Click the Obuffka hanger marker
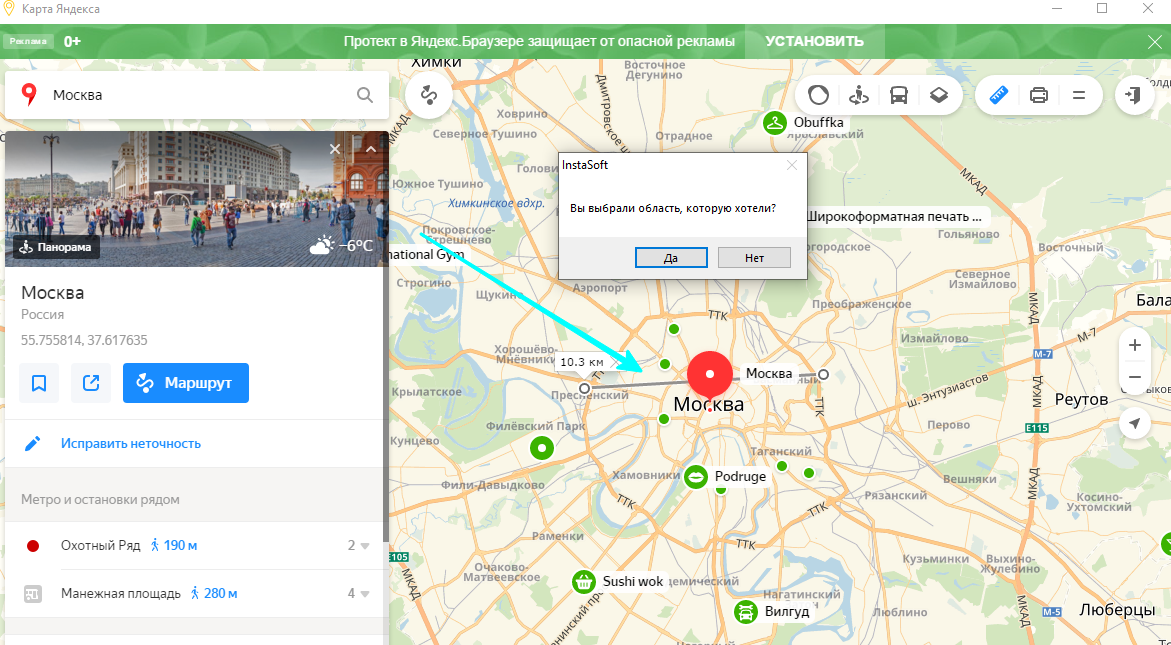1171x645 pixels. point(775,122)
